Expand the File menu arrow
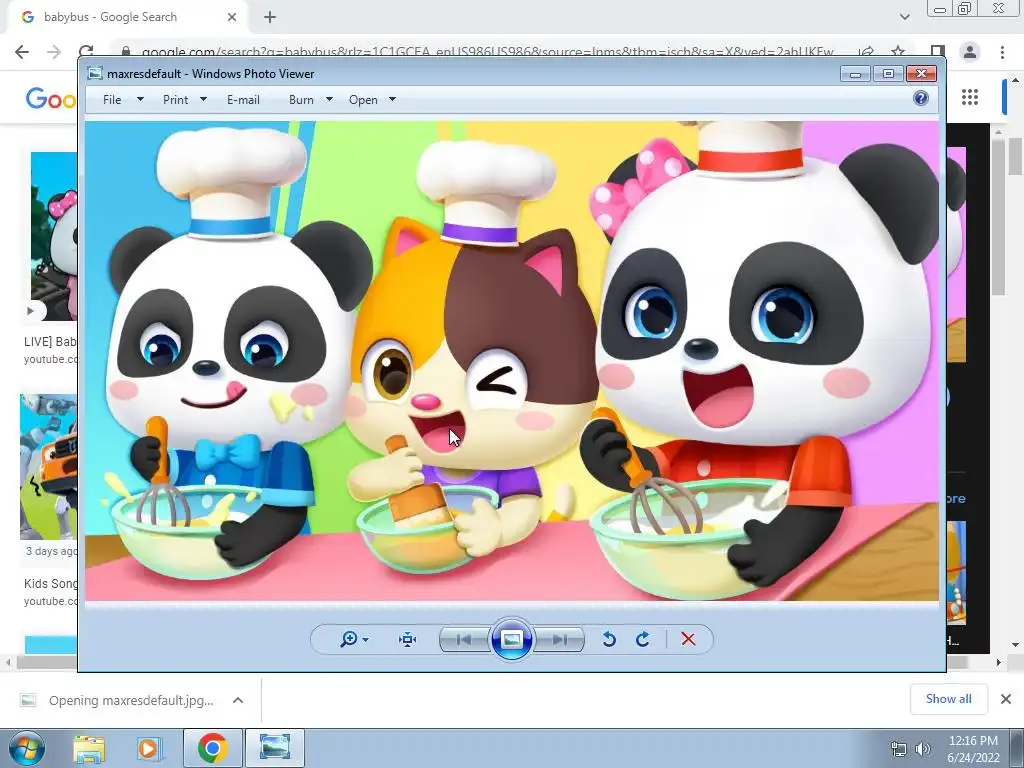 [140, 99]
